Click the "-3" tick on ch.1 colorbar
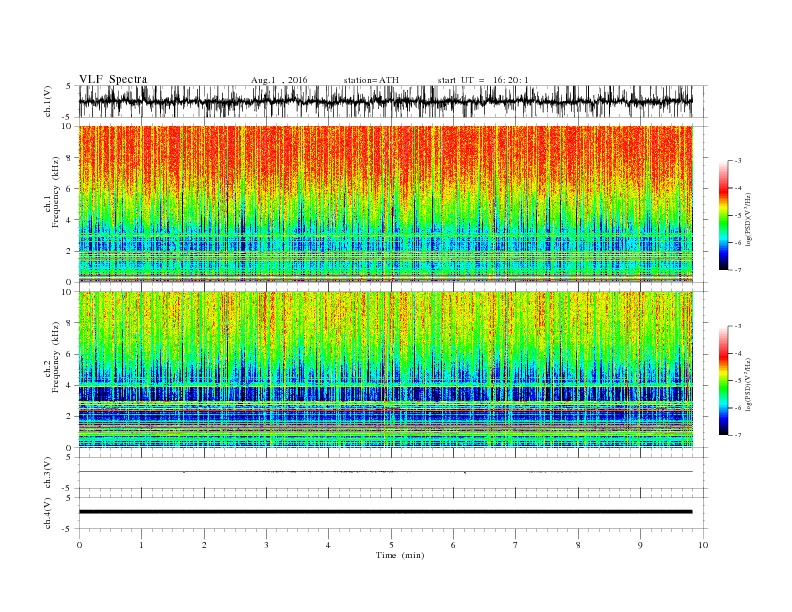This screenshot has width=792, height=612. [738, 161]
